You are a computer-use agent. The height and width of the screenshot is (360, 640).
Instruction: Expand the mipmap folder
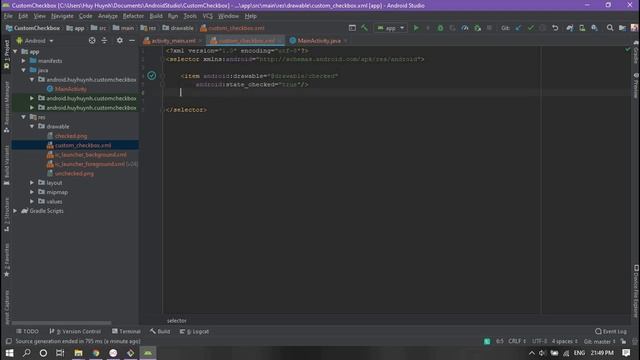click(32, 192)
